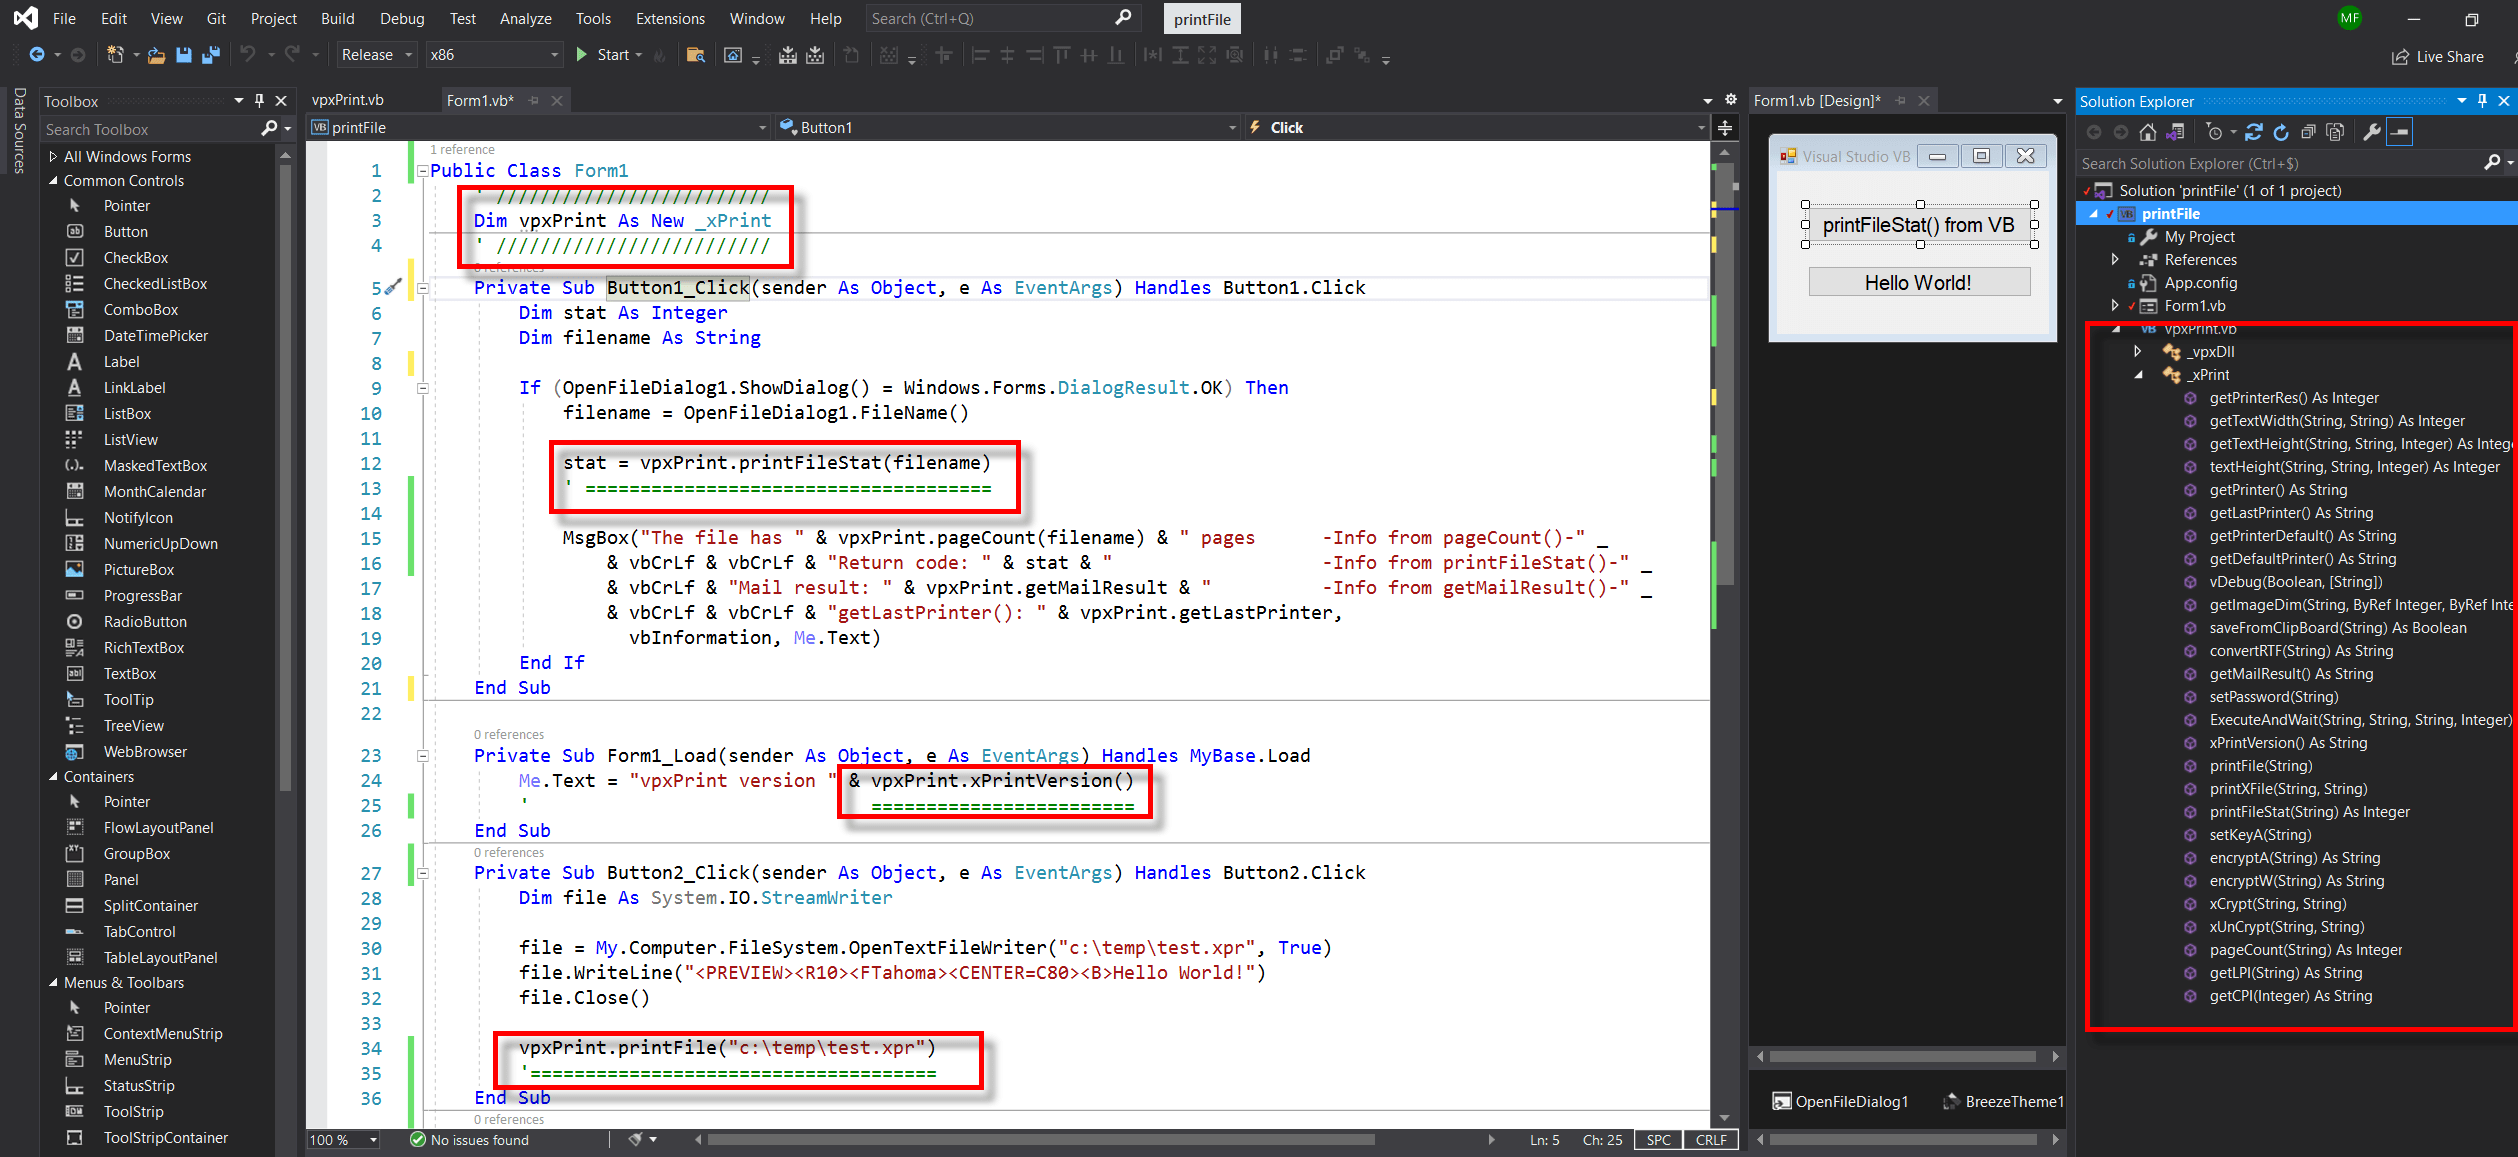The height and width of the screenshot is (1157, 2518).
Task: Collapse the Common Controls toolbox group
Action: click(53, 181)
